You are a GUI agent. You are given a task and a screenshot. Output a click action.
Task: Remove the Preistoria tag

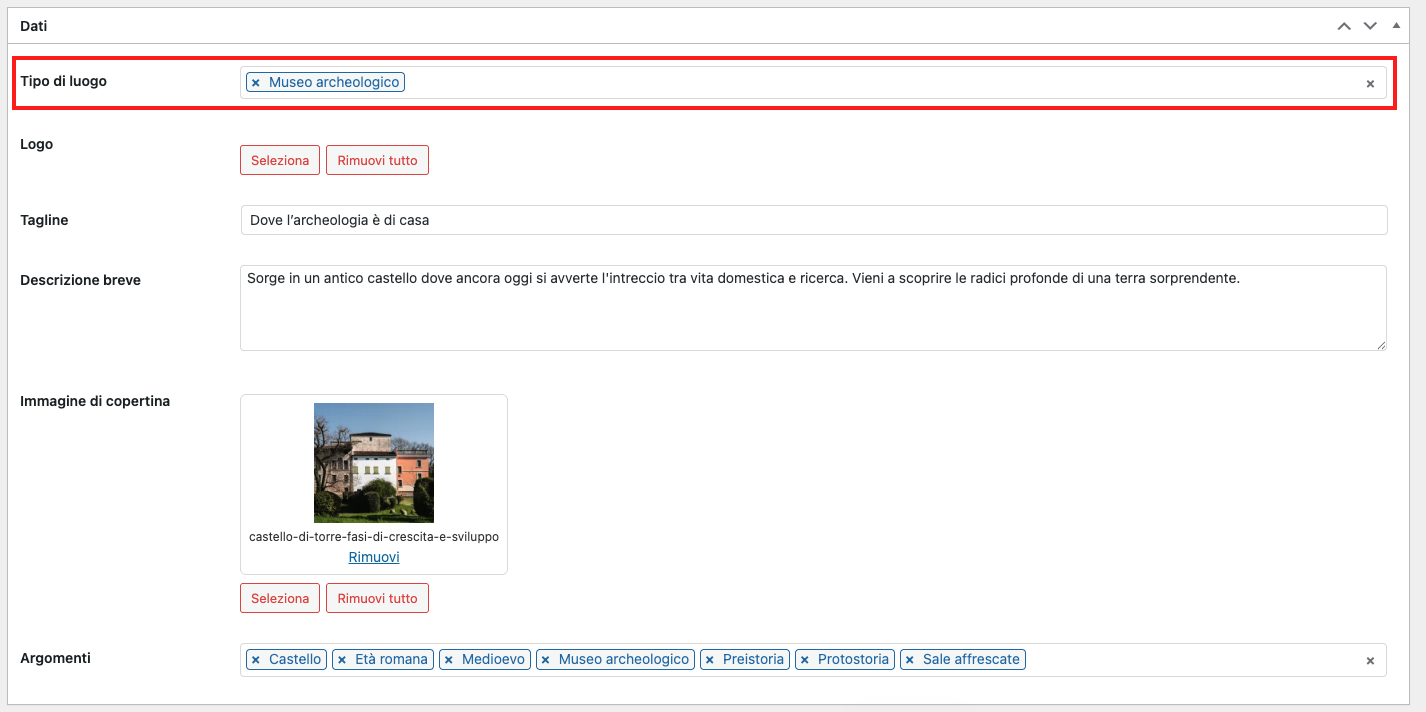tap(710, 660)
